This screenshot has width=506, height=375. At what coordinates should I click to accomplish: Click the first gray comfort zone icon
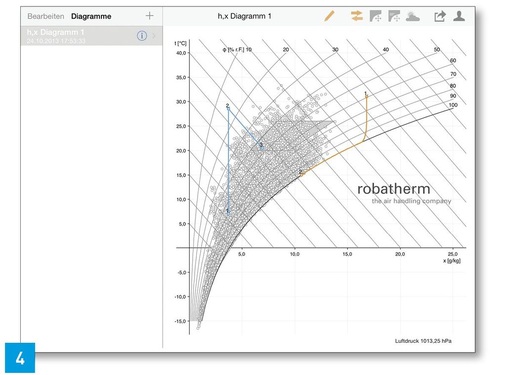click(x=376, y=16)
